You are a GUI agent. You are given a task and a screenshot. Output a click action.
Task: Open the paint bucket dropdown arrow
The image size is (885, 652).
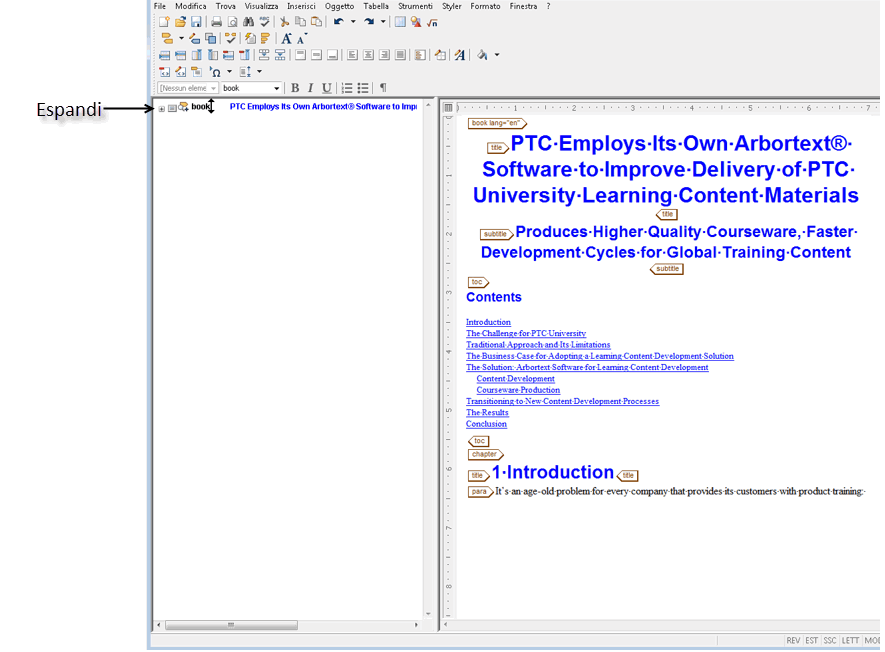click(x=497, y=55)
